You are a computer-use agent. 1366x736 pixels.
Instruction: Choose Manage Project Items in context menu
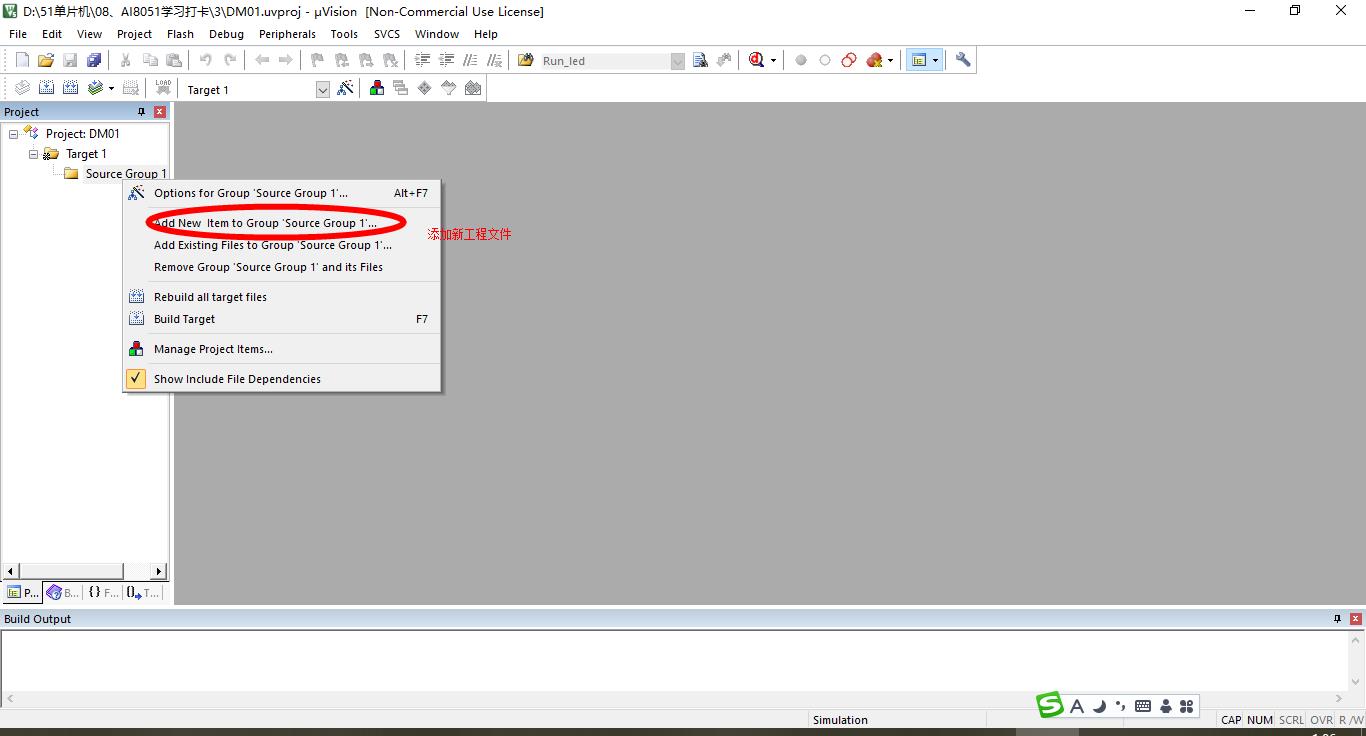(x=281, y=349)
